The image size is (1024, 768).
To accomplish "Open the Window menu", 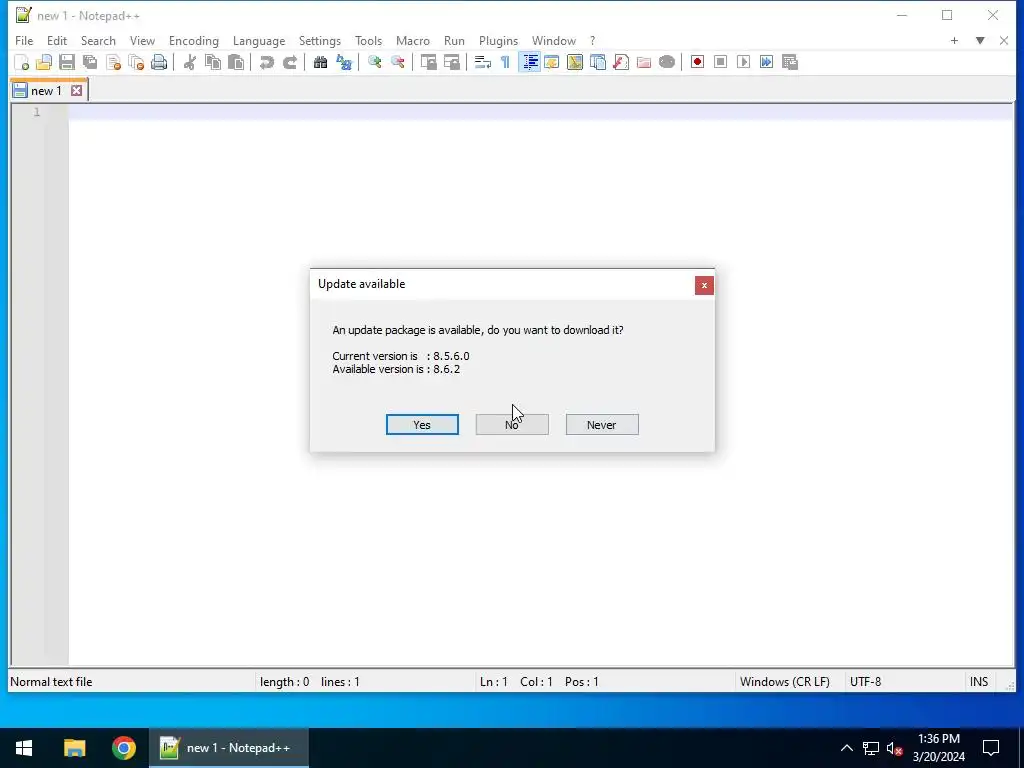I will click(554, 40).
